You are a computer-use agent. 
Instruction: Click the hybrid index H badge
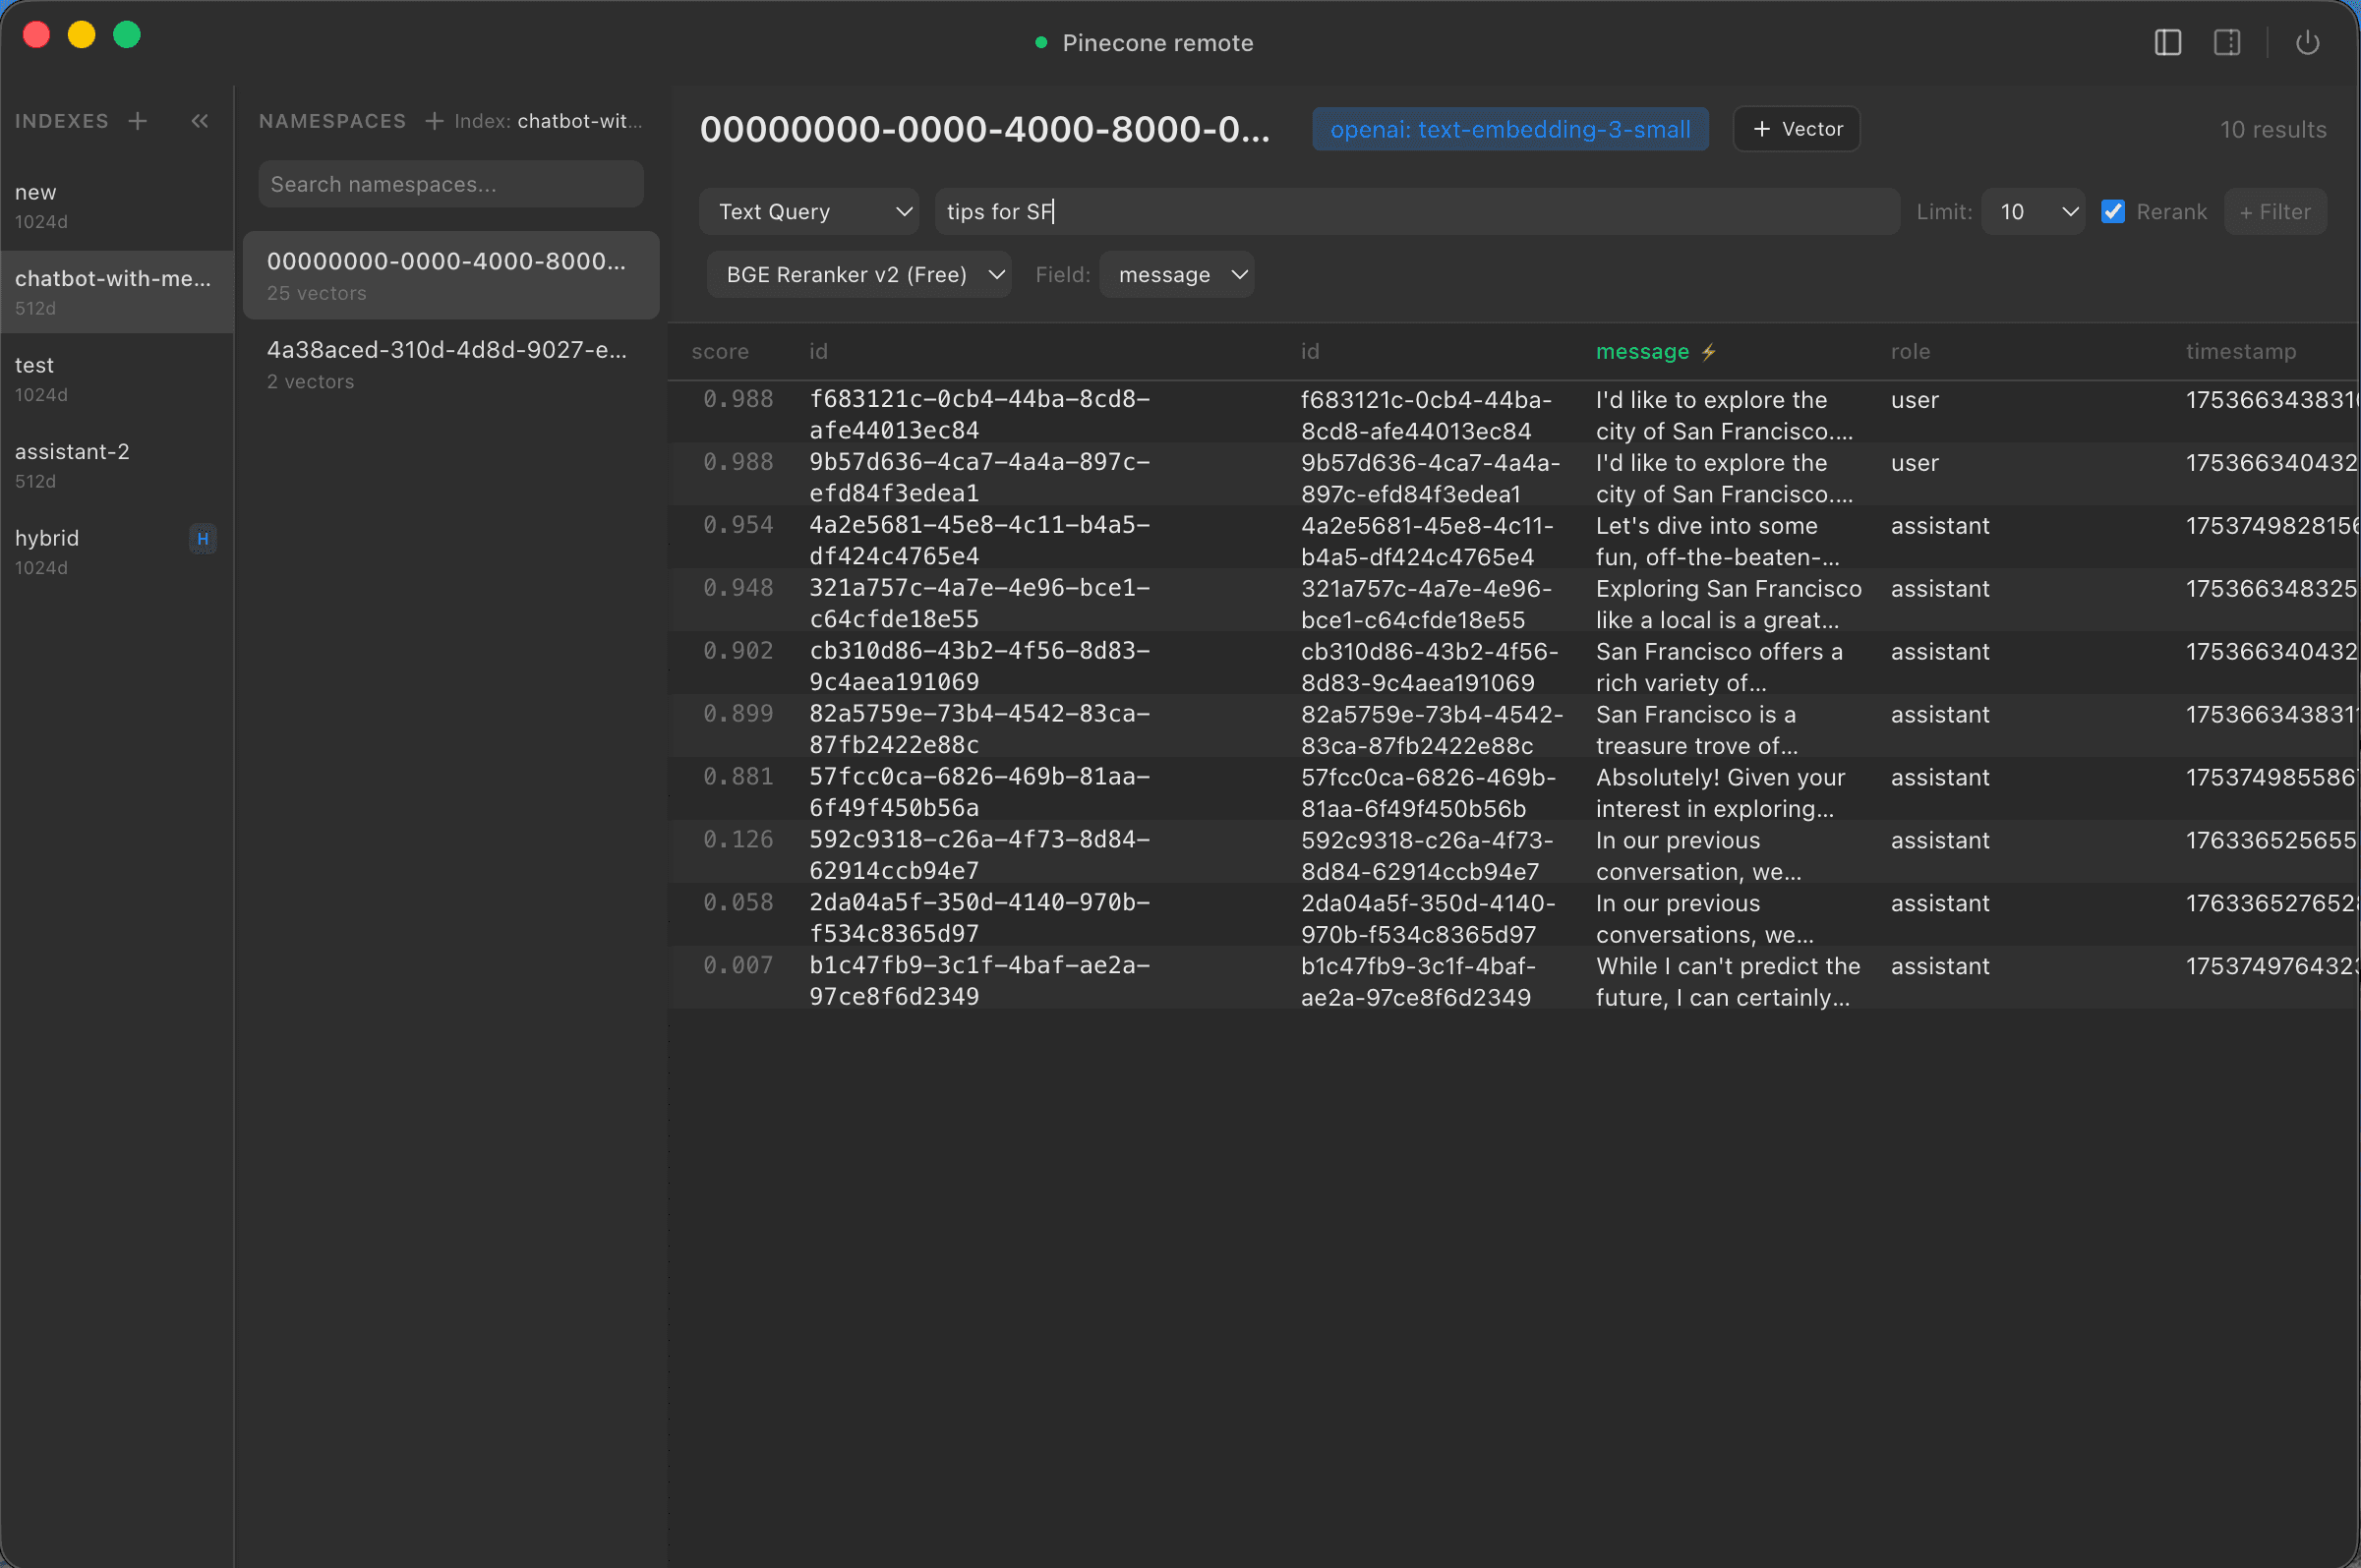203,539
